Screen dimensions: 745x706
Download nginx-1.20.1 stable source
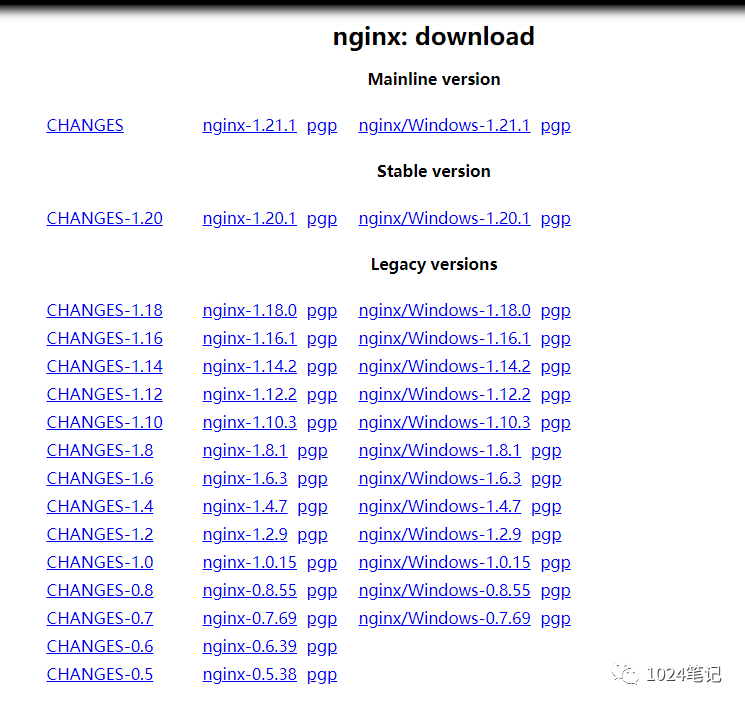[249, 219]
